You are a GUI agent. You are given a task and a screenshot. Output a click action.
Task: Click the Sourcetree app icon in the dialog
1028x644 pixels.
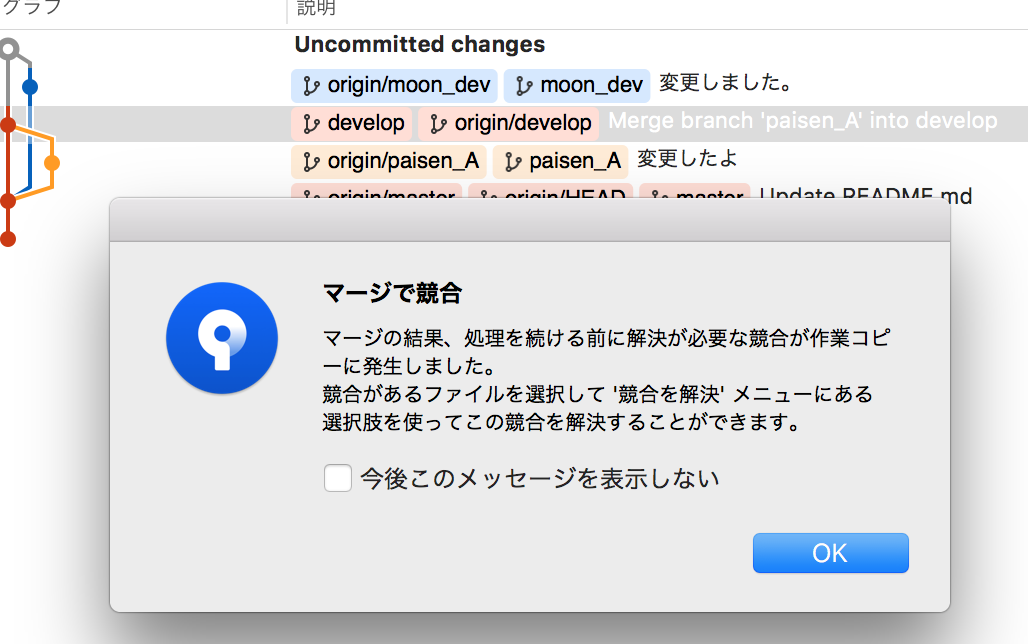click(222, 338)
